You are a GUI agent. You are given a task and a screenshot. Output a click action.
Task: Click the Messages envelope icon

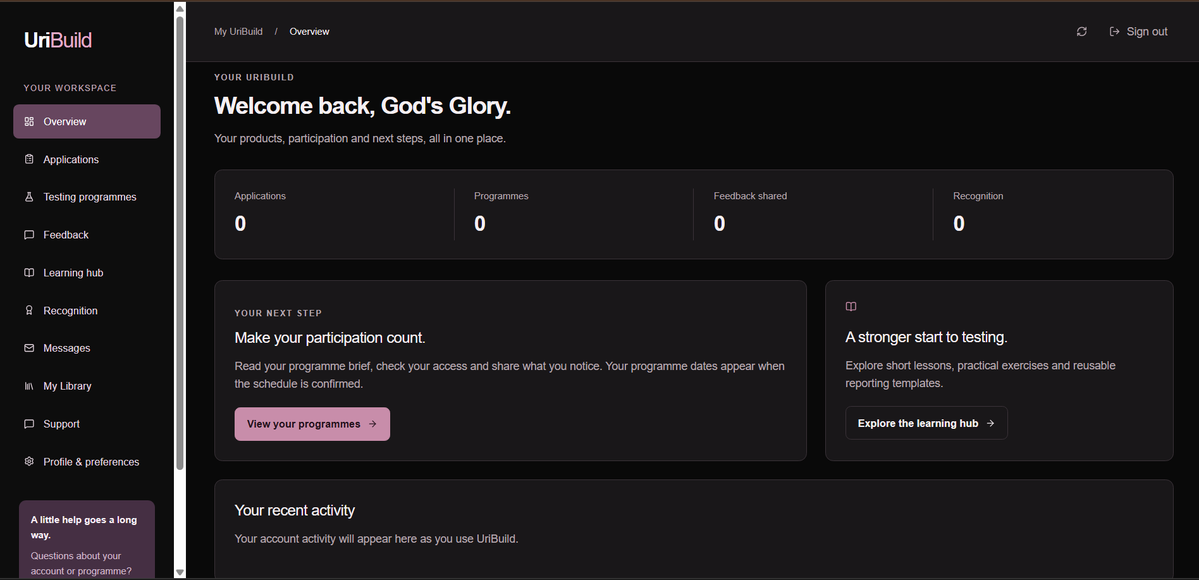[x=29, y=348]
